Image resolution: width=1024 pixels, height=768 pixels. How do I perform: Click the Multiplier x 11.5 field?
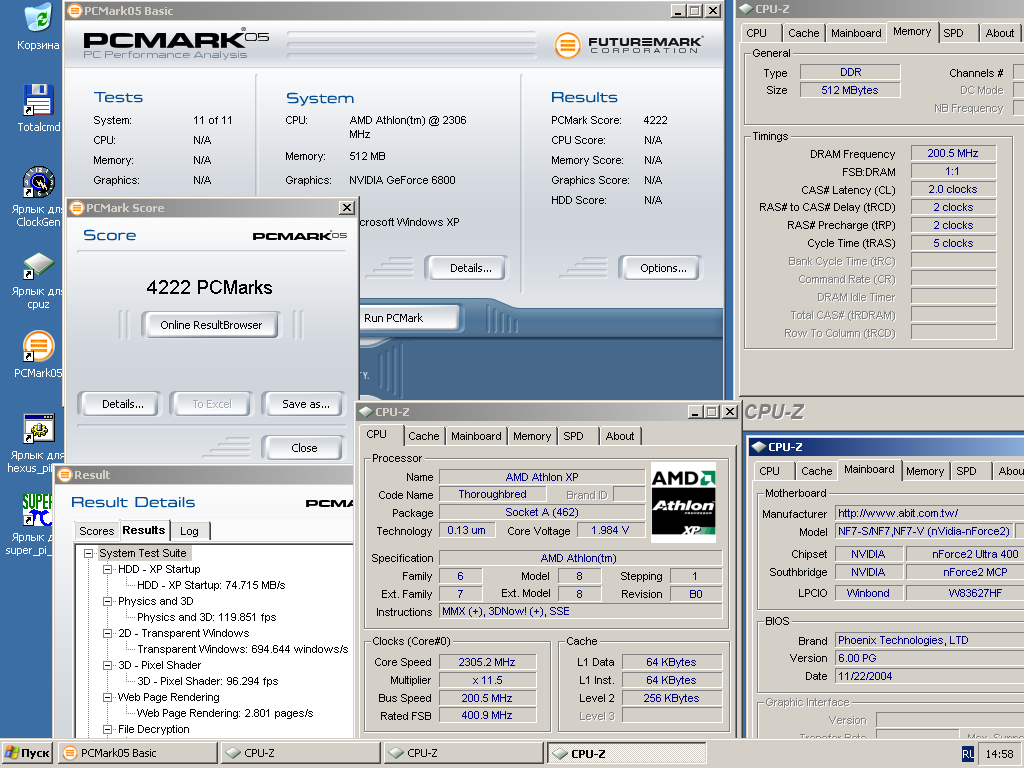click(x=487, y=680)
